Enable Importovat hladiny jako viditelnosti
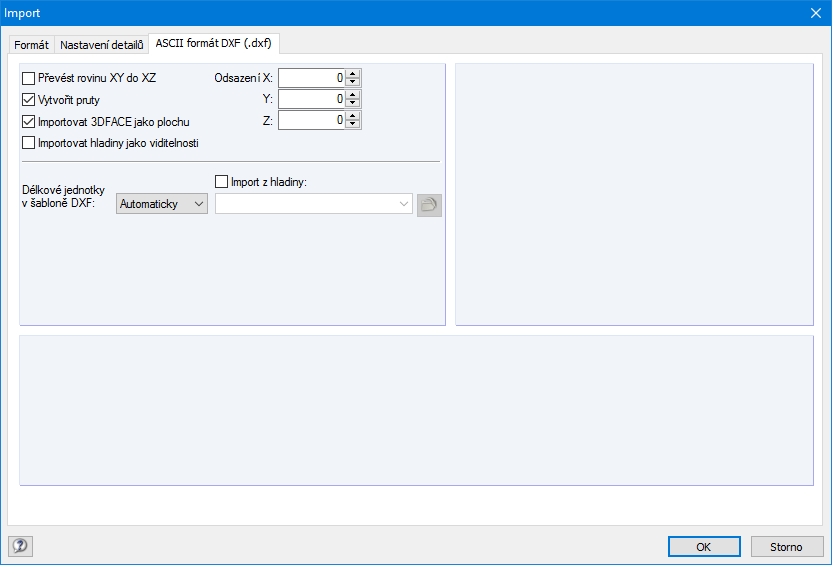 pos(29,143)
